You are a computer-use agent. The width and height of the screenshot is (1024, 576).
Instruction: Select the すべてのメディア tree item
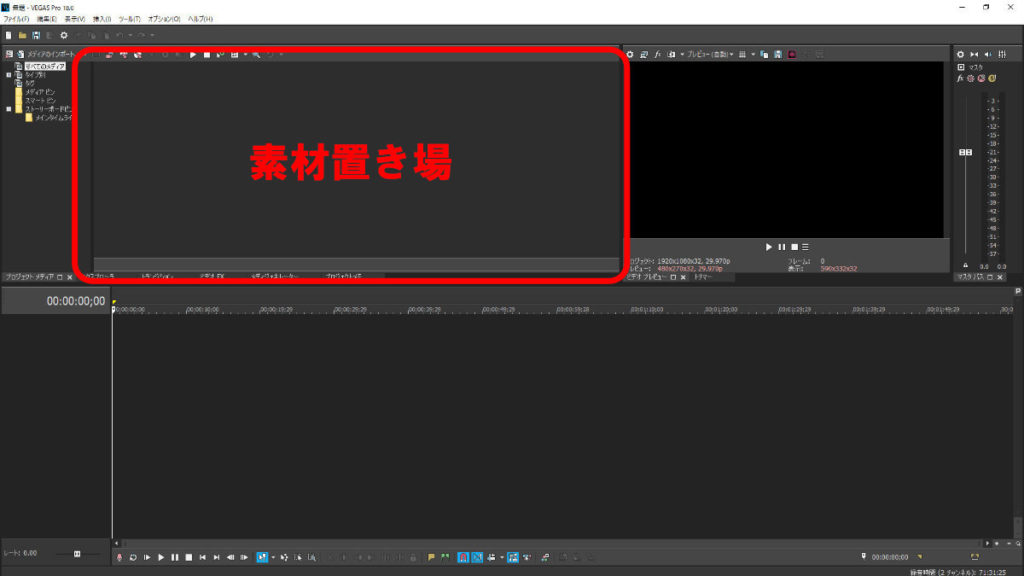pyautogui.click(x=45, y=66)
